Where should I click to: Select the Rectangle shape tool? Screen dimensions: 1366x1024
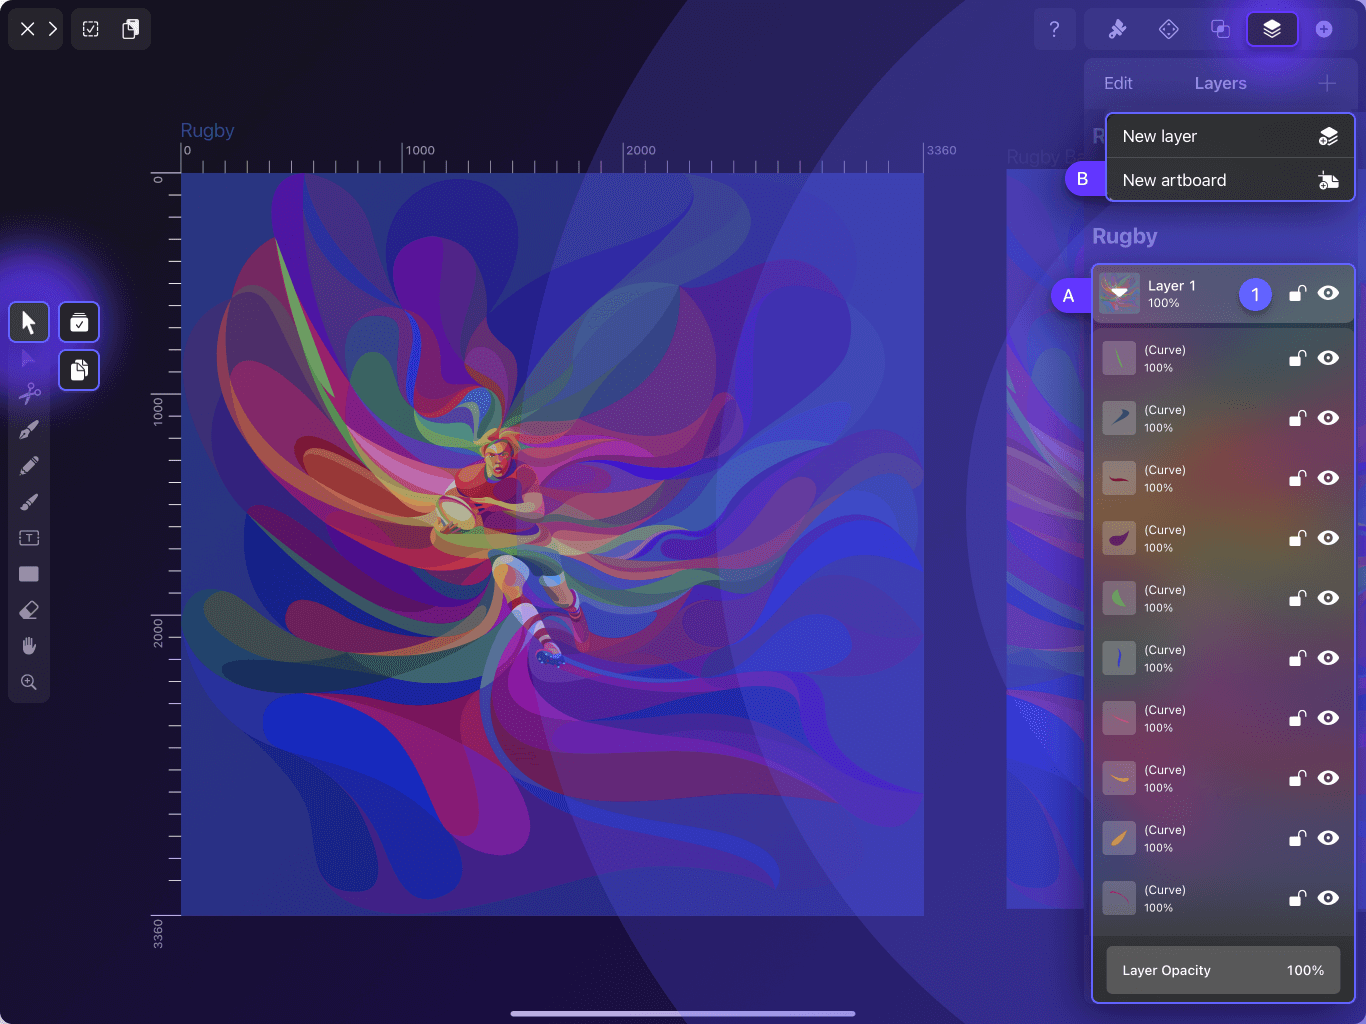click(29, 574)
